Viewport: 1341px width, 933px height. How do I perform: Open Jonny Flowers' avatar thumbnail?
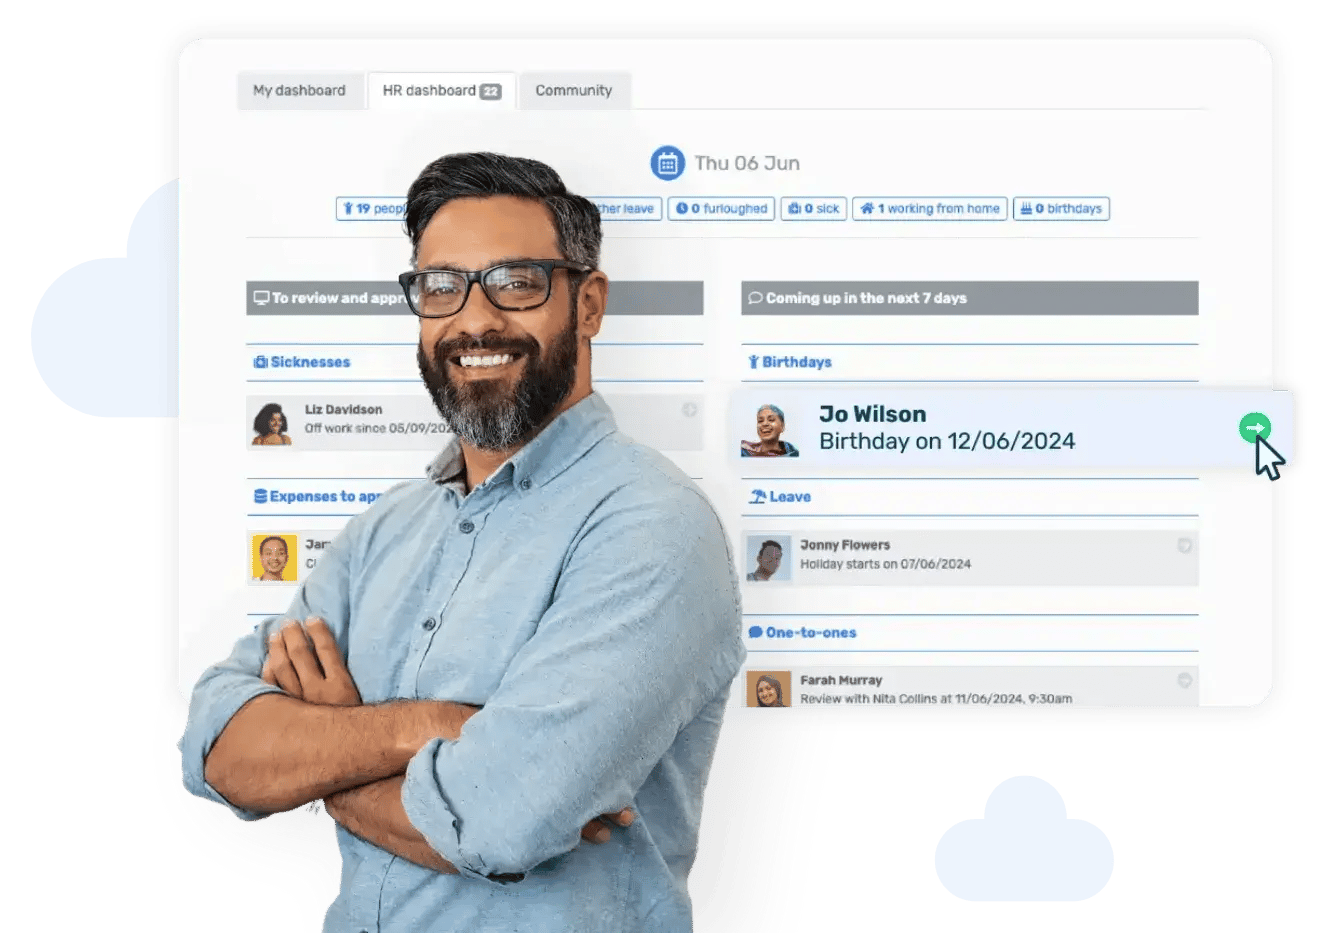tap(768, 558)
